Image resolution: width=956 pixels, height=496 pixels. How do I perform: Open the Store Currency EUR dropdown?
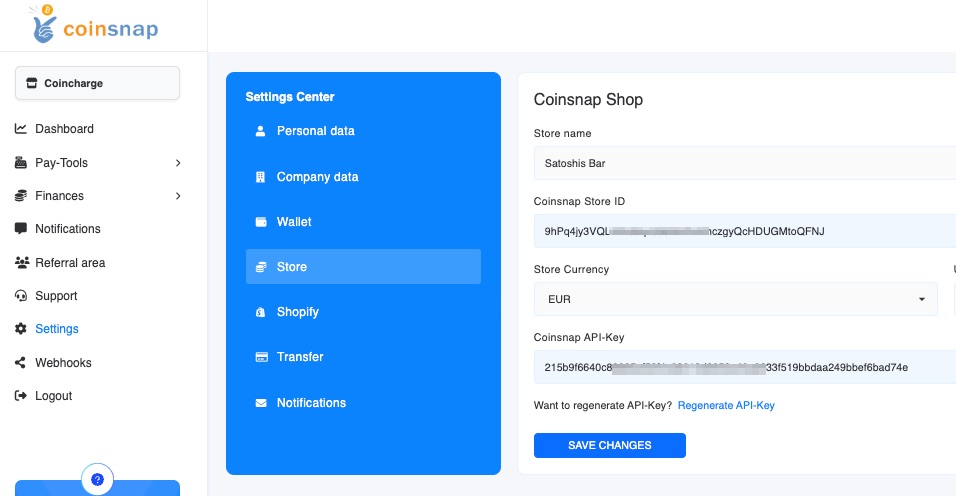tap(735, 299)
